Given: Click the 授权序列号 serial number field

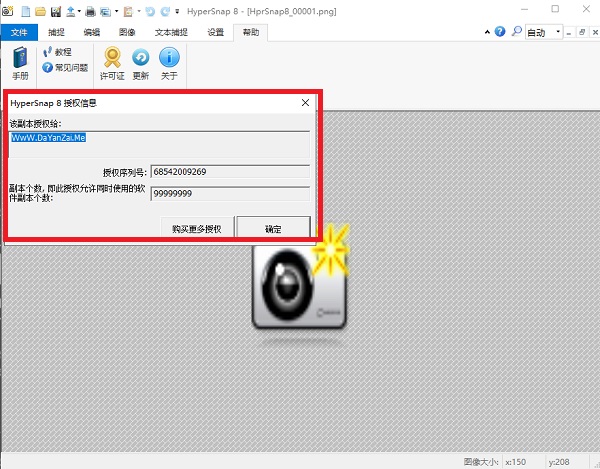Looking at the screenshot, I should pyautogui.click(x=229, y=171).
